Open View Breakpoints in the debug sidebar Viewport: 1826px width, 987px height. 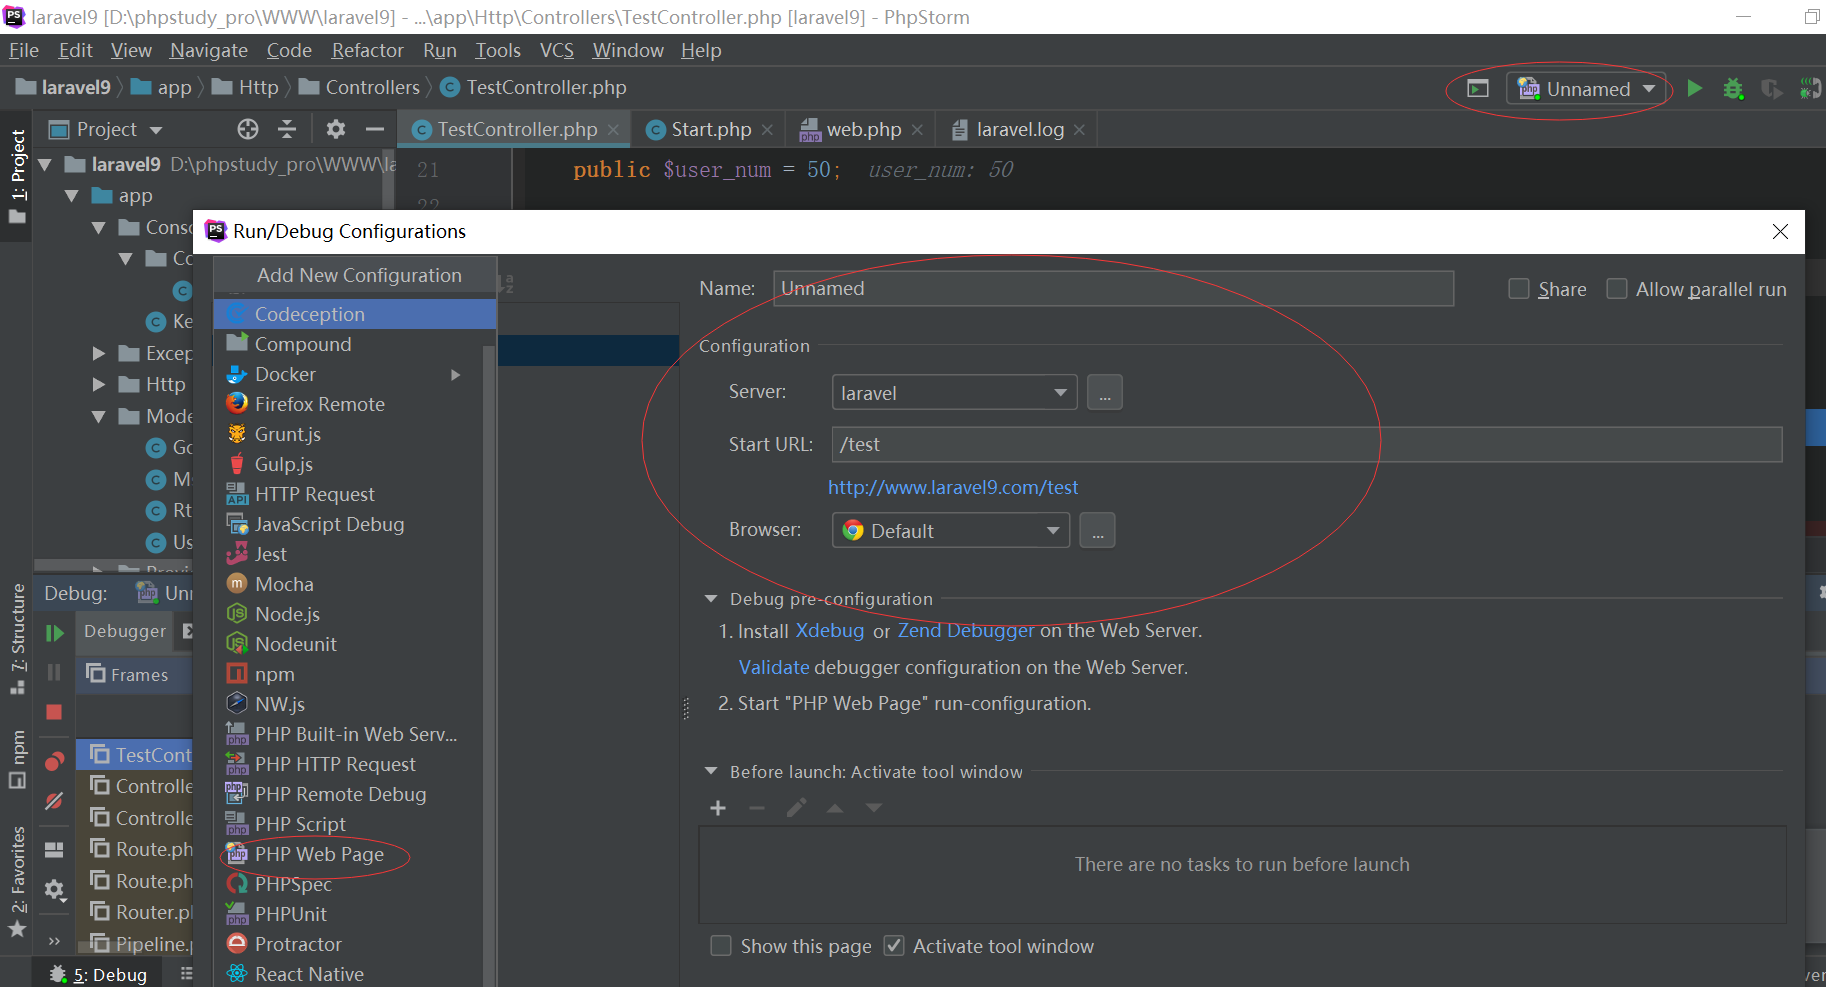(55, 761)
